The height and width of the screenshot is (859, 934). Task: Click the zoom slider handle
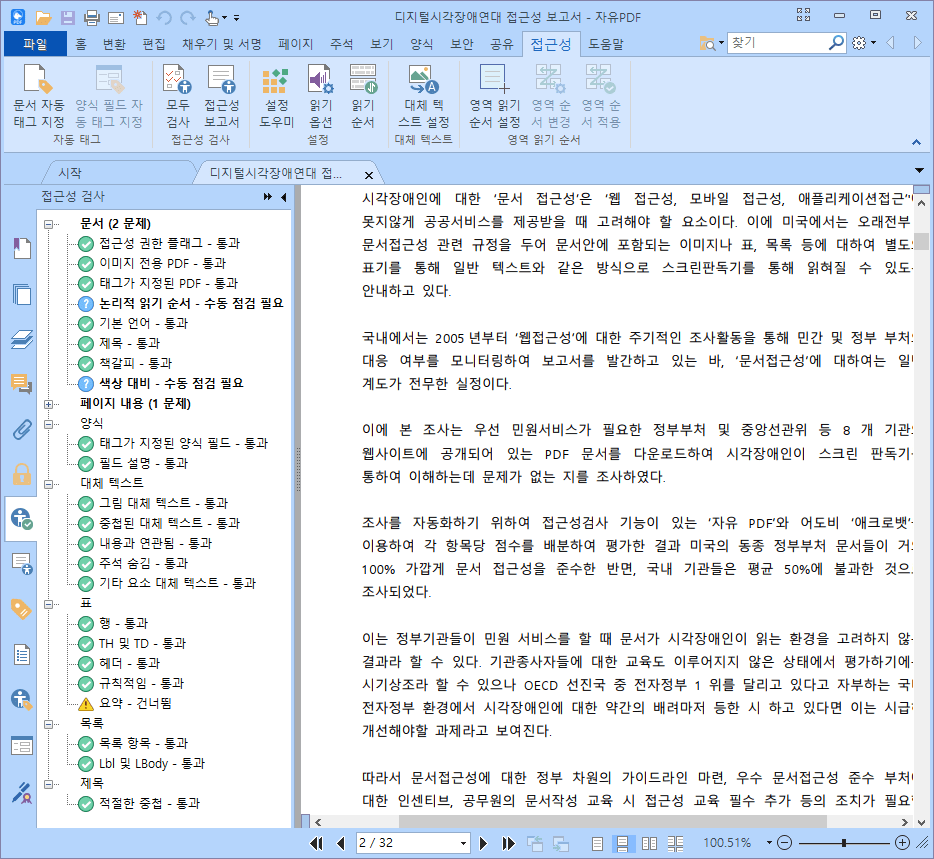pyautogui.click(x=844, y=843)
